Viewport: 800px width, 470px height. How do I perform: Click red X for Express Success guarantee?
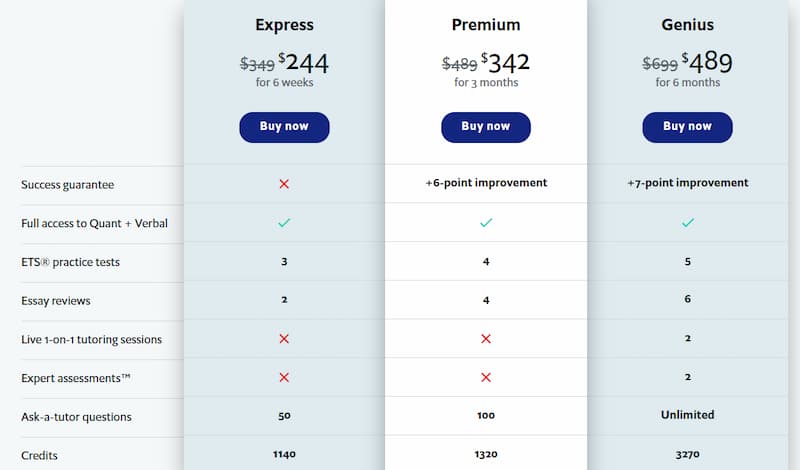coord(284,184)
